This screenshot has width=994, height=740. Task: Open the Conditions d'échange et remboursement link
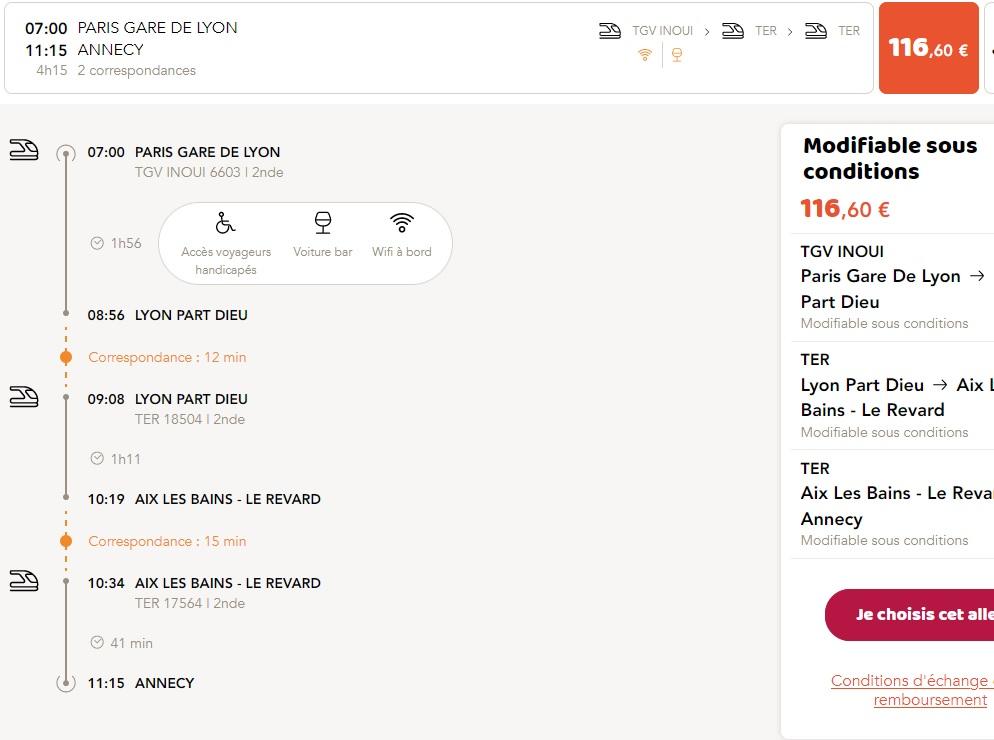912,690
